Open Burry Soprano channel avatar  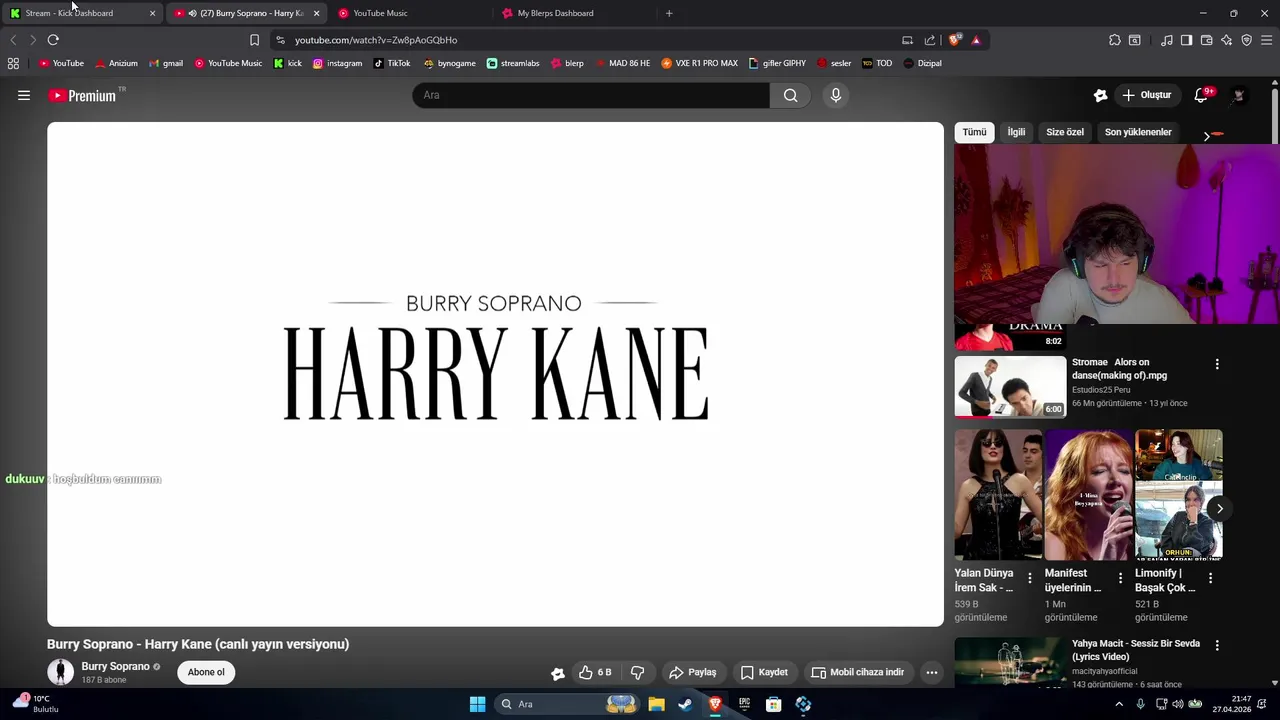point(60,672)
